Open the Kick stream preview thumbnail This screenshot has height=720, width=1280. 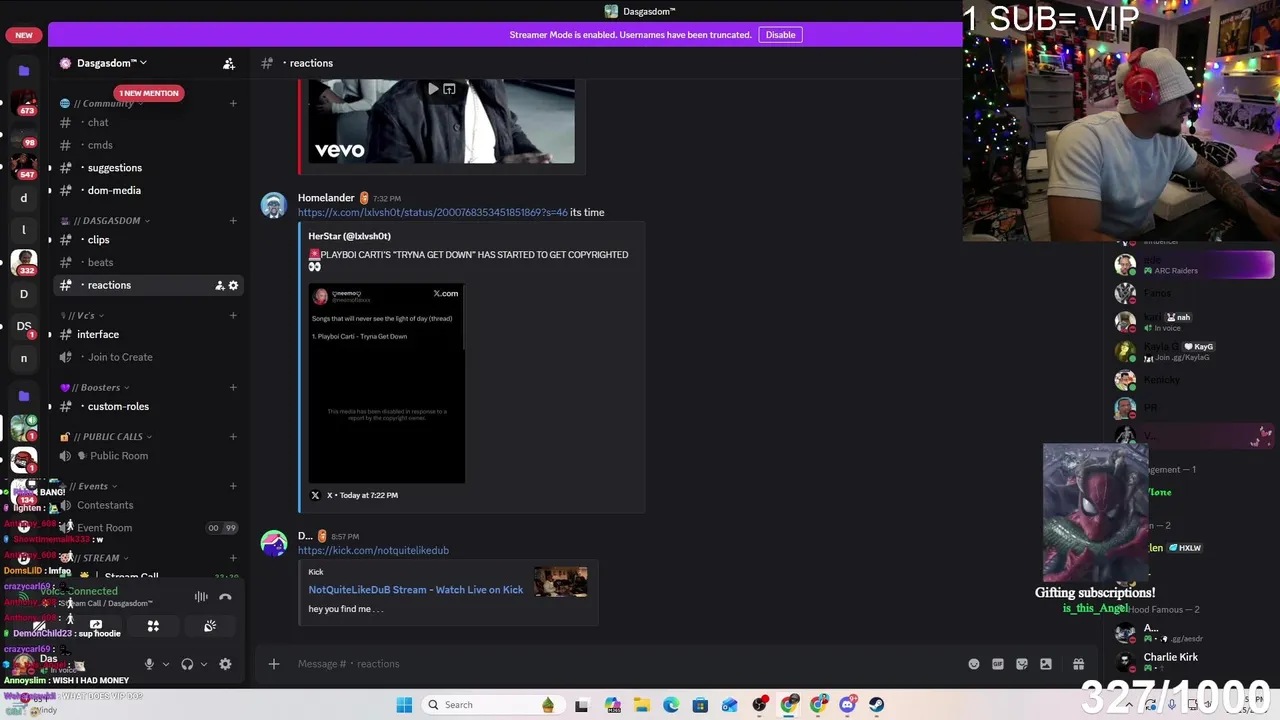(x=560, y=582)
